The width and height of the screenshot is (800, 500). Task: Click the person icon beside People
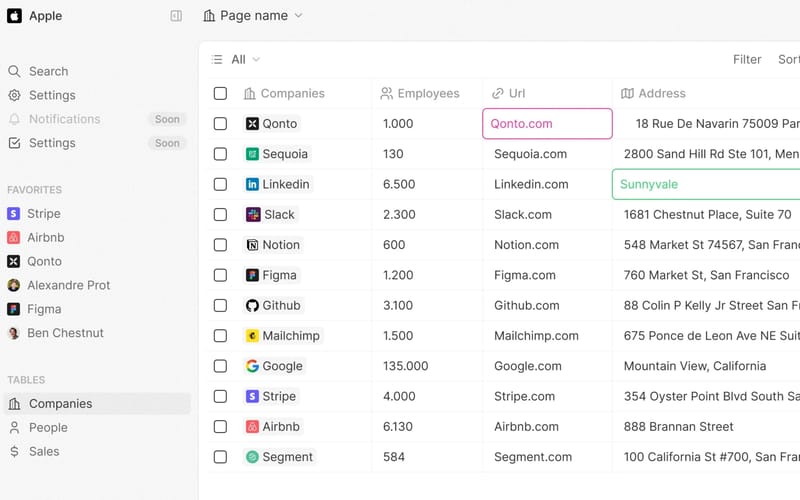tap(14, 428)
